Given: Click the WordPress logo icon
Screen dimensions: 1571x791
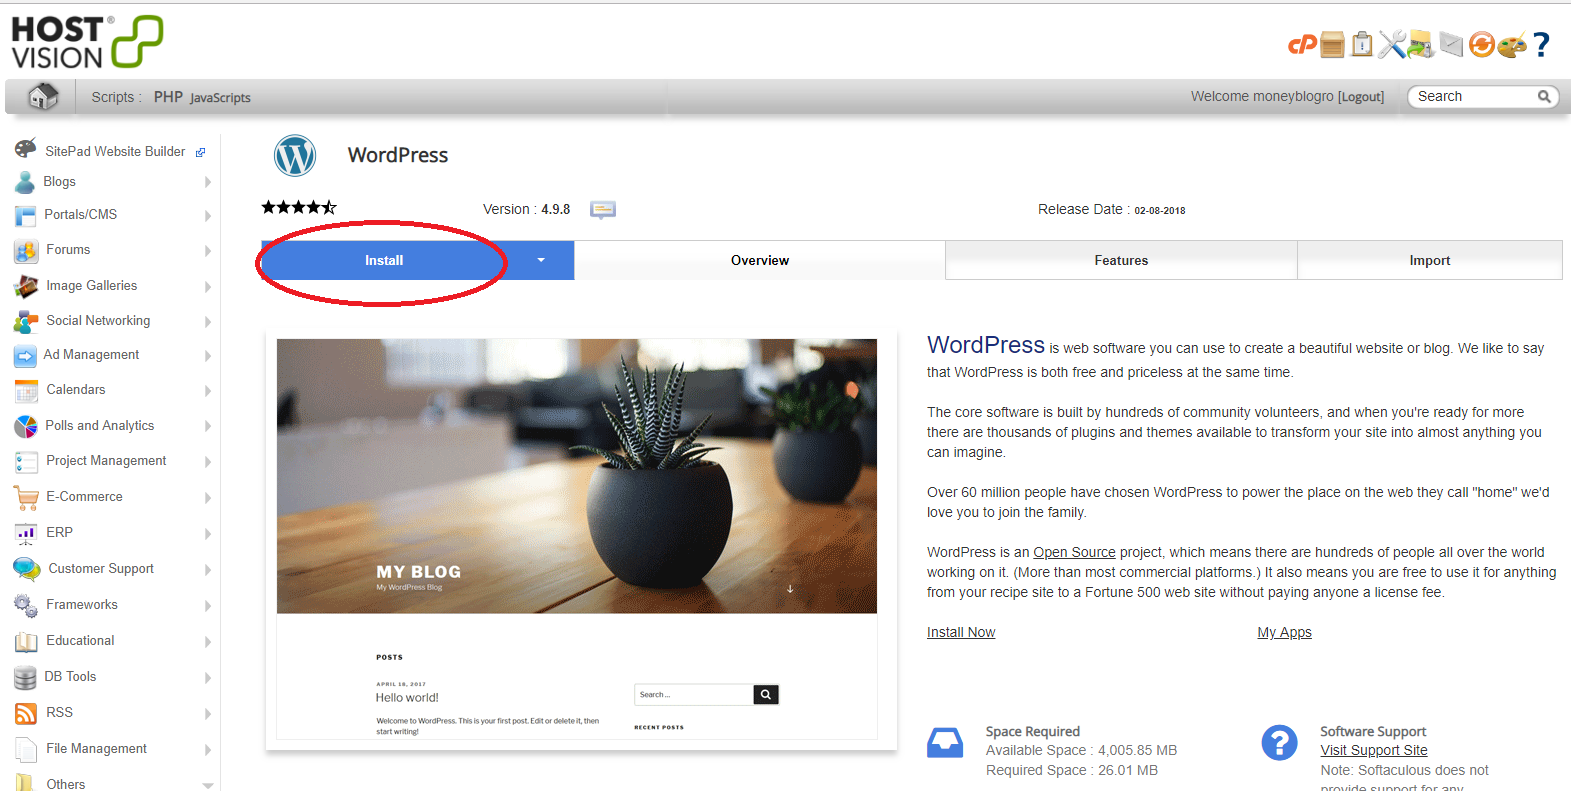Looking at the screenshot, I should coord(295,156).
